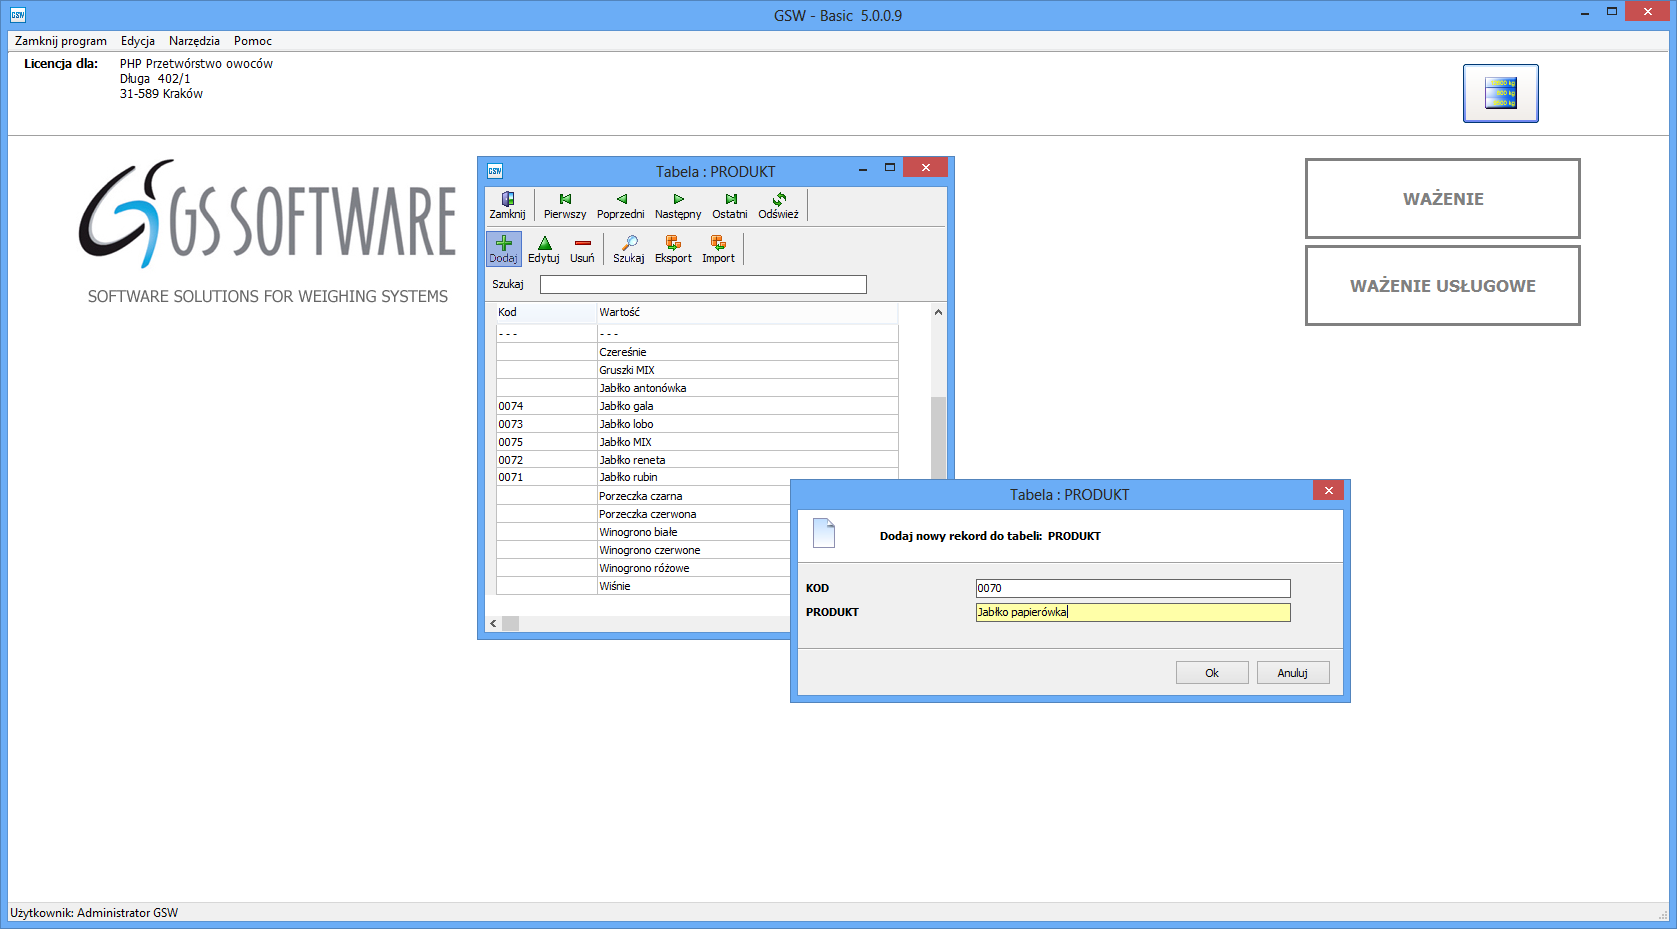Click the WAŻENIE USŁUGOWE button
This screenshot has width=1677, height=929.
click(1442, 286)
